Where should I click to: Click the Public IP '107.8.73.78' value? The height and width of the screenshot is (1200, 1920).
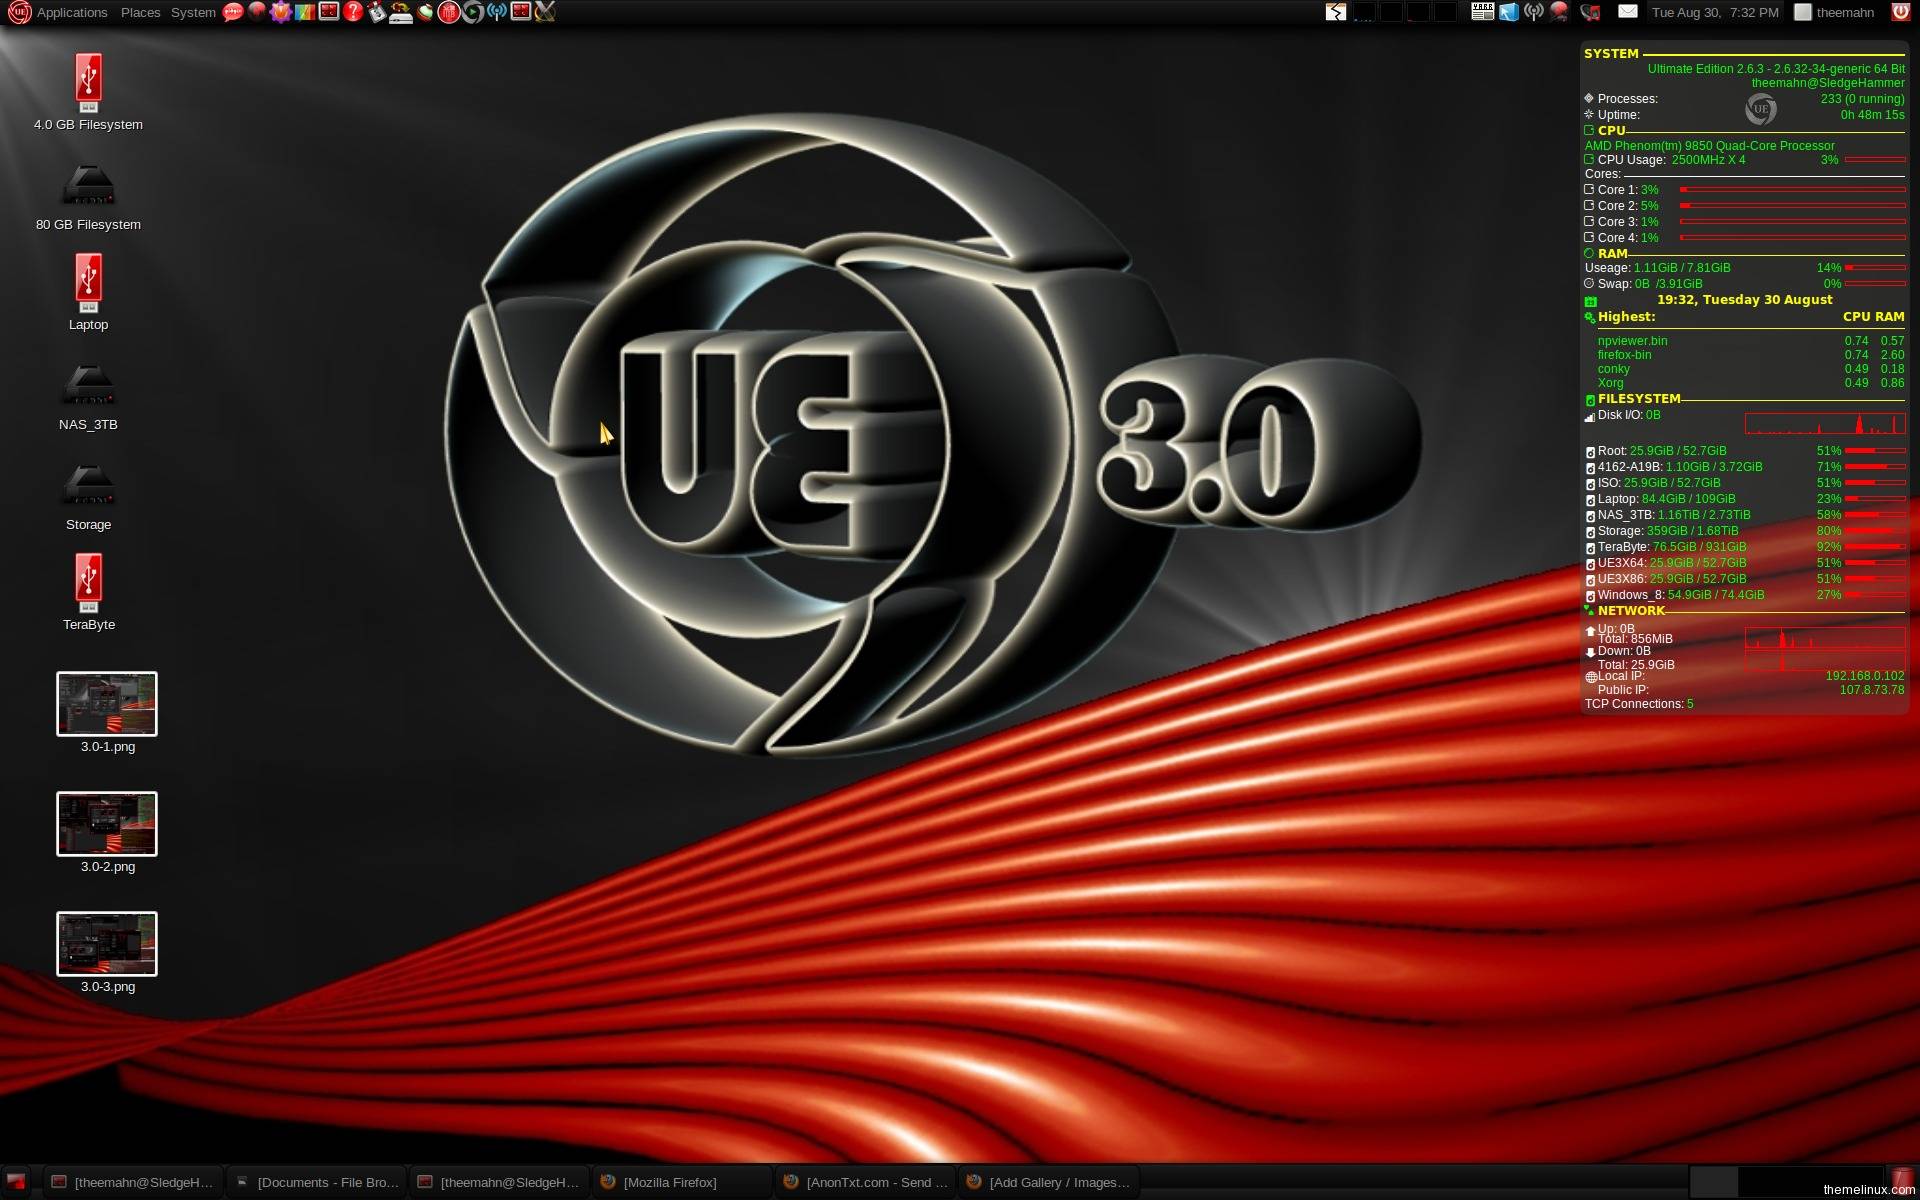point(1872,690)
